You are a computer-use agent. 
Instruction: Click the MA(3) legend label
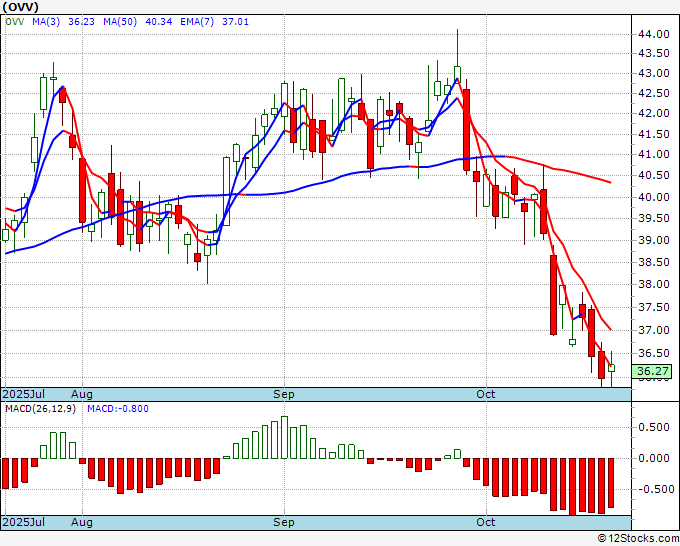tap(46, 22)
